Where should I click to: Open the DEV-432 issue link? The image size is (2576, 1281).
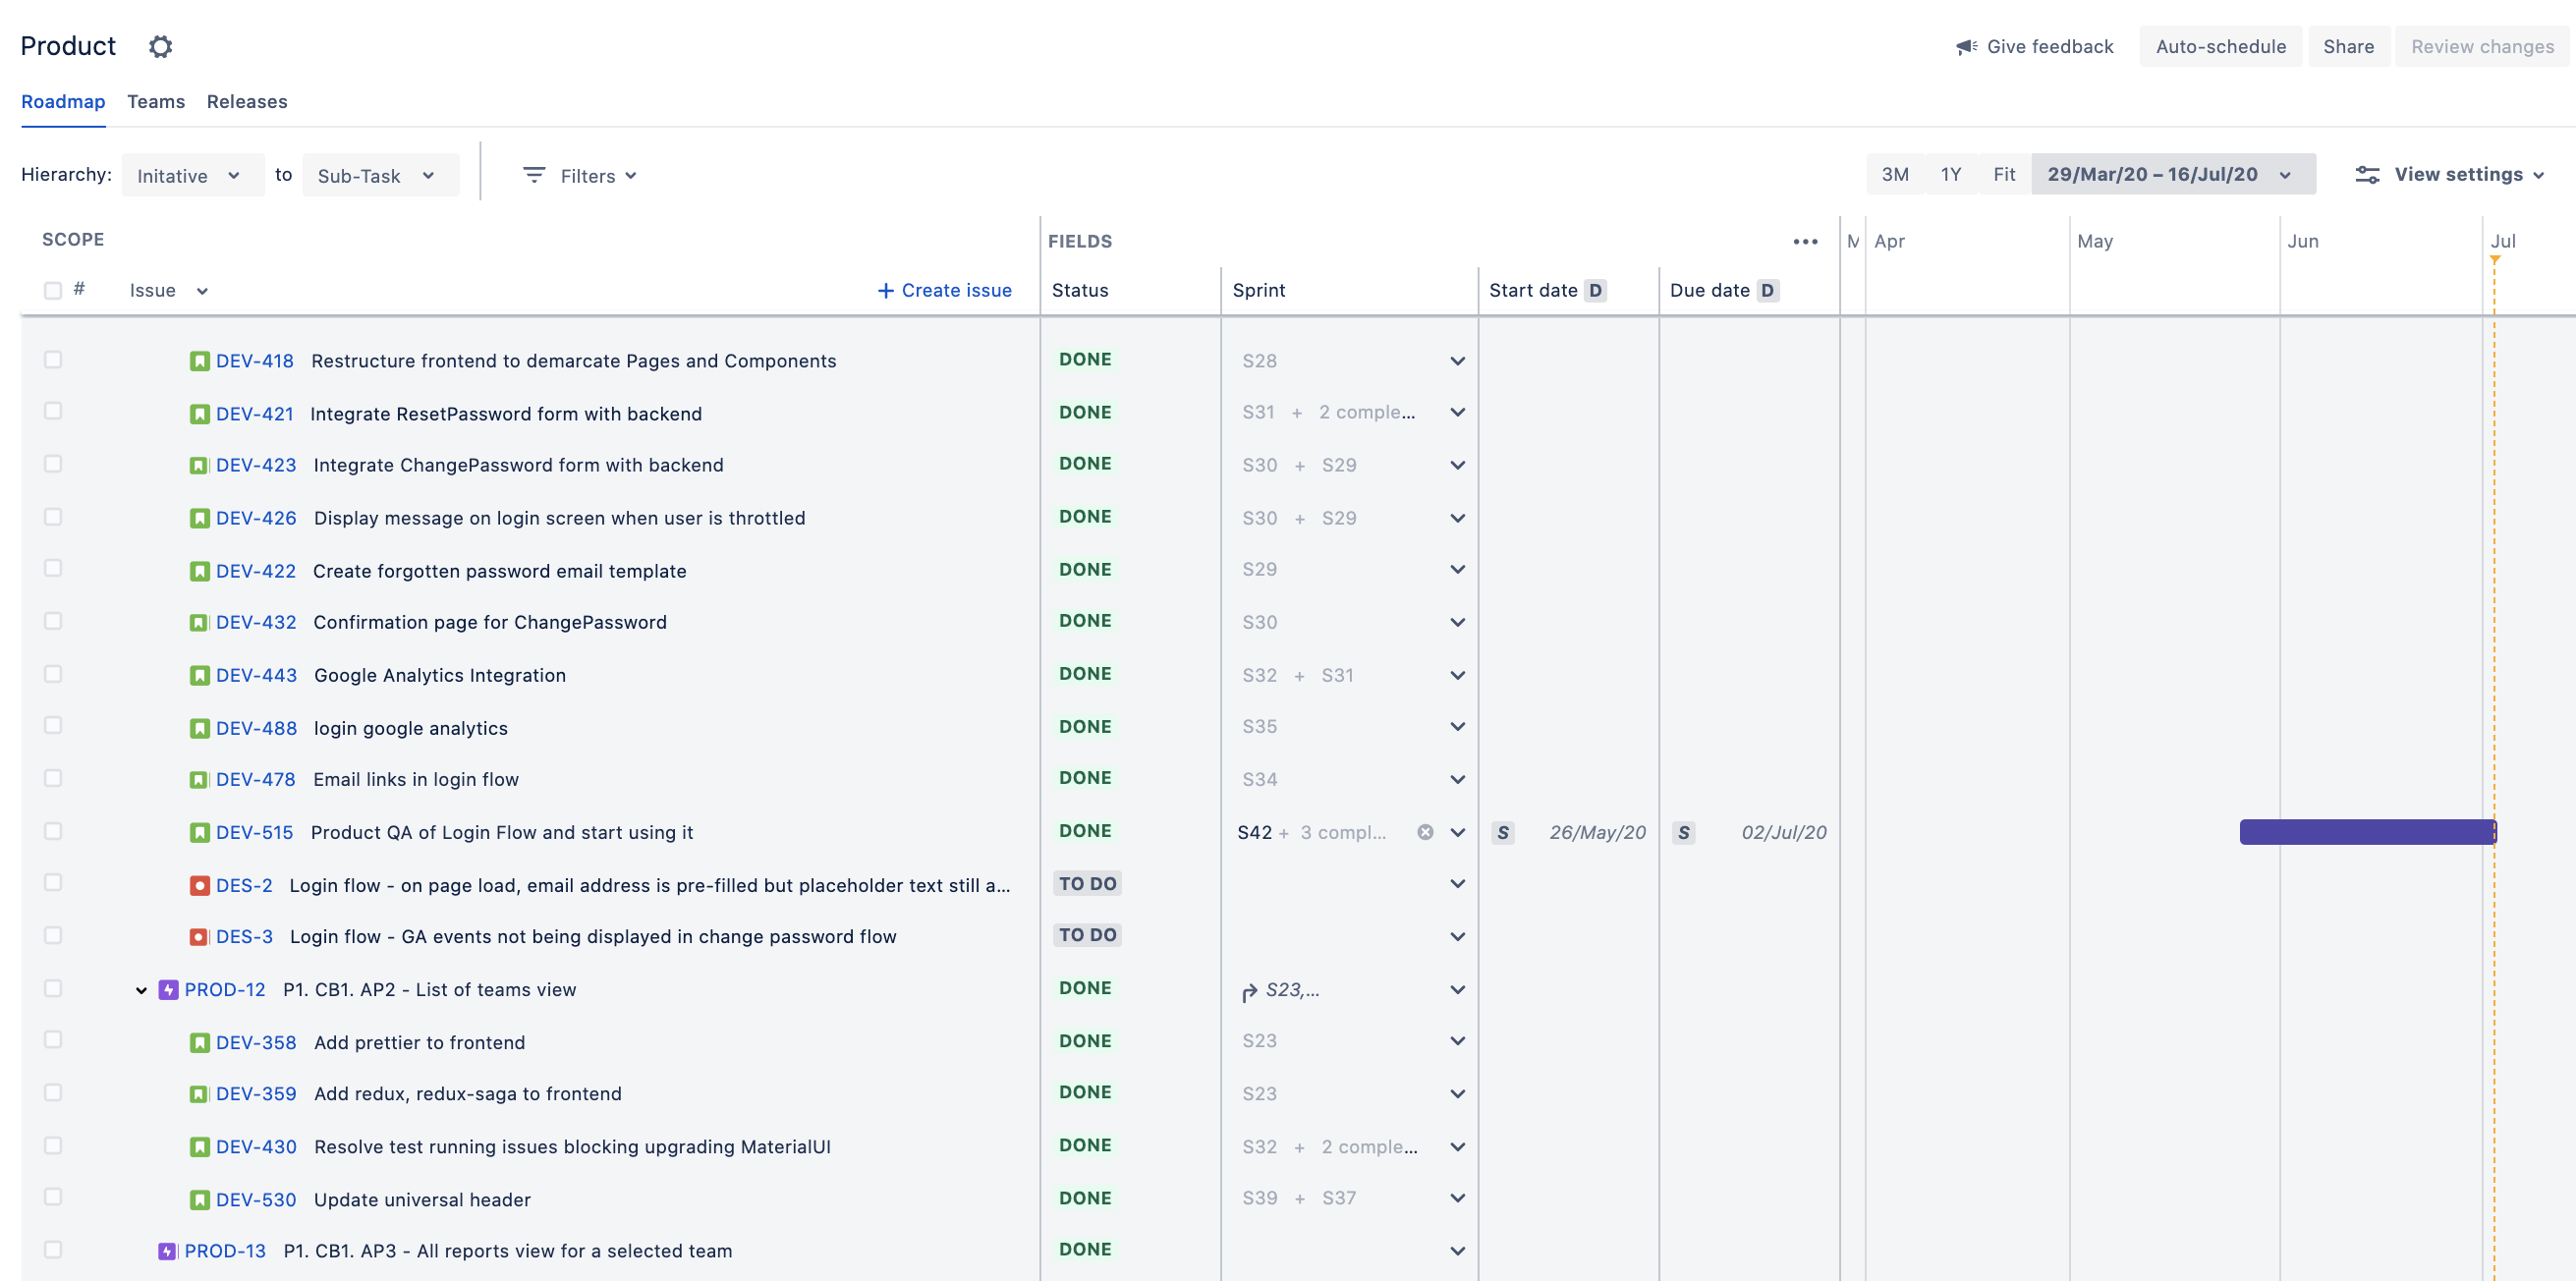pyautogui.click(x=256, y=622)
